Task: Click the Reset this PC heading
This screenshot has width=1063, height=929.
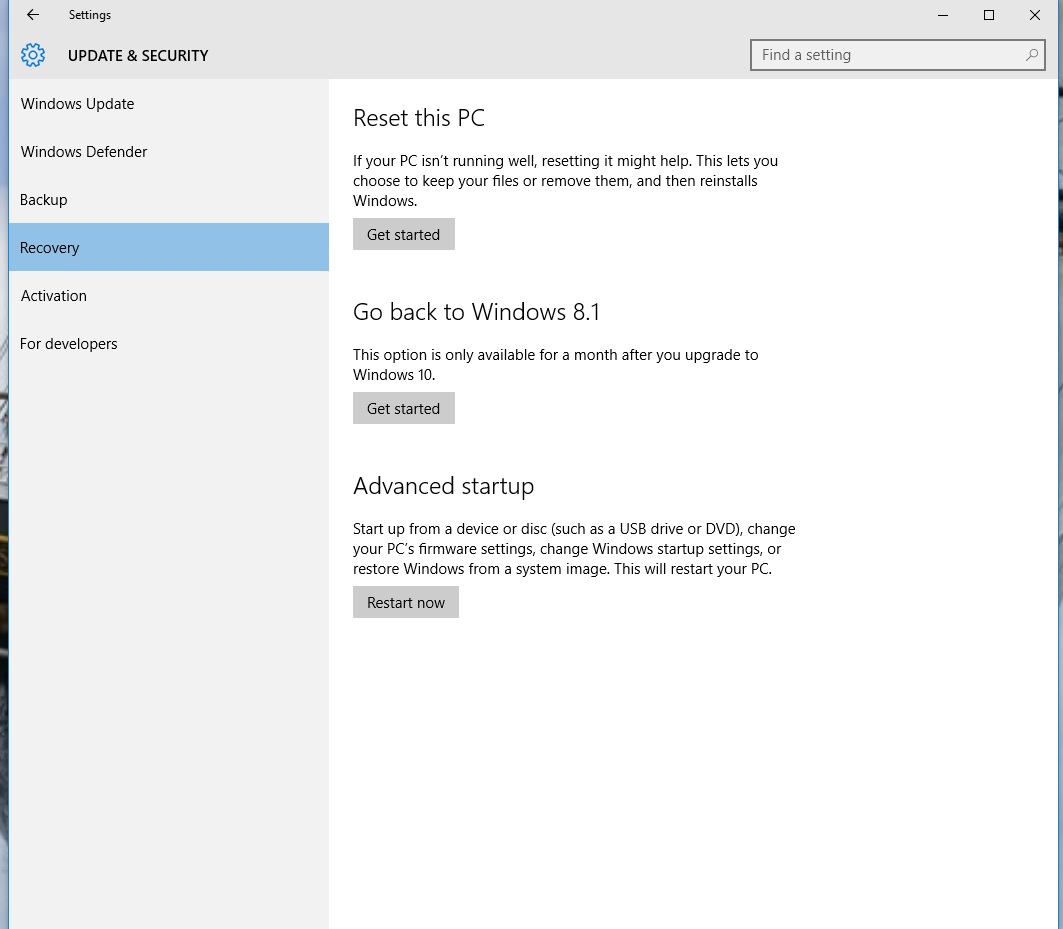Action: tap(419, 118)
